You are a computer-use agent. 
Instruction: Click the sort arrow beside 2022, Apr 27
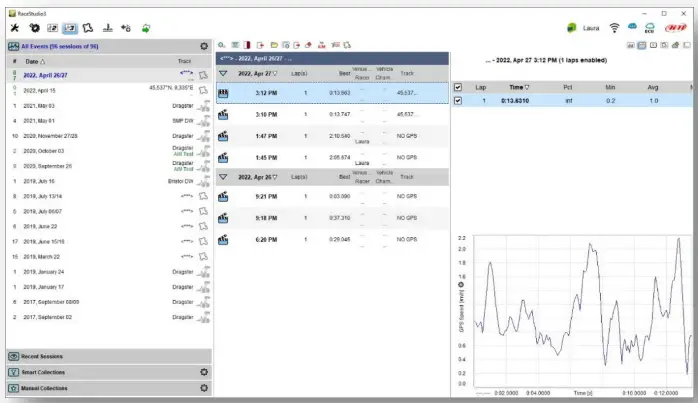click(275, 73)
